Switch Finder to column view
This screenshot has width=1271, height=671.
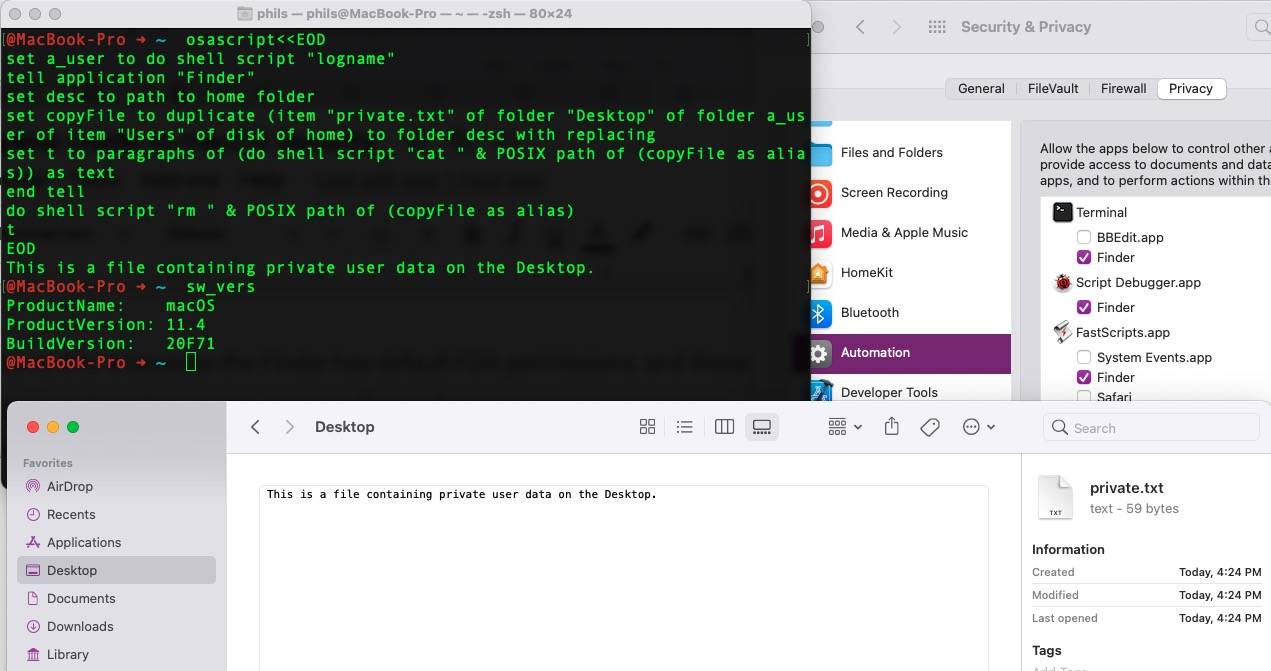724,427
